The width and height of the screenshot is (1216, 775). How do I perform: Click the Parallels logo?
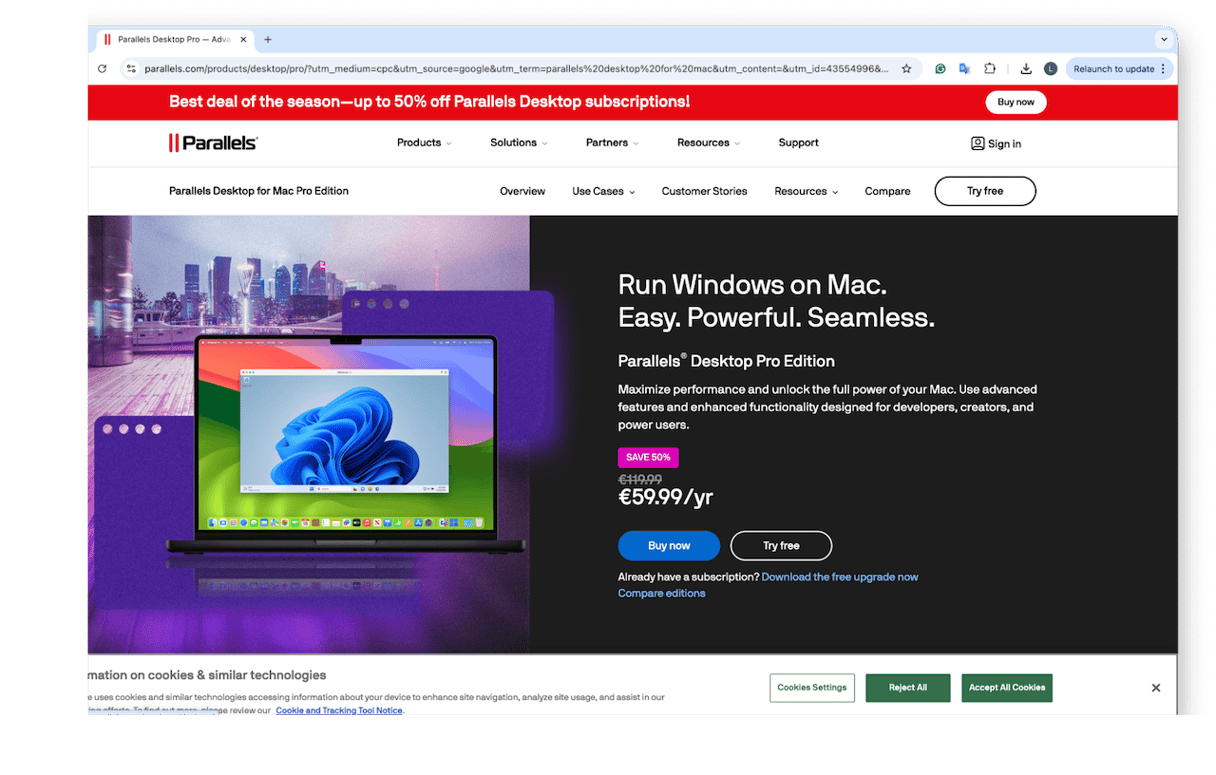pos(213,143)
